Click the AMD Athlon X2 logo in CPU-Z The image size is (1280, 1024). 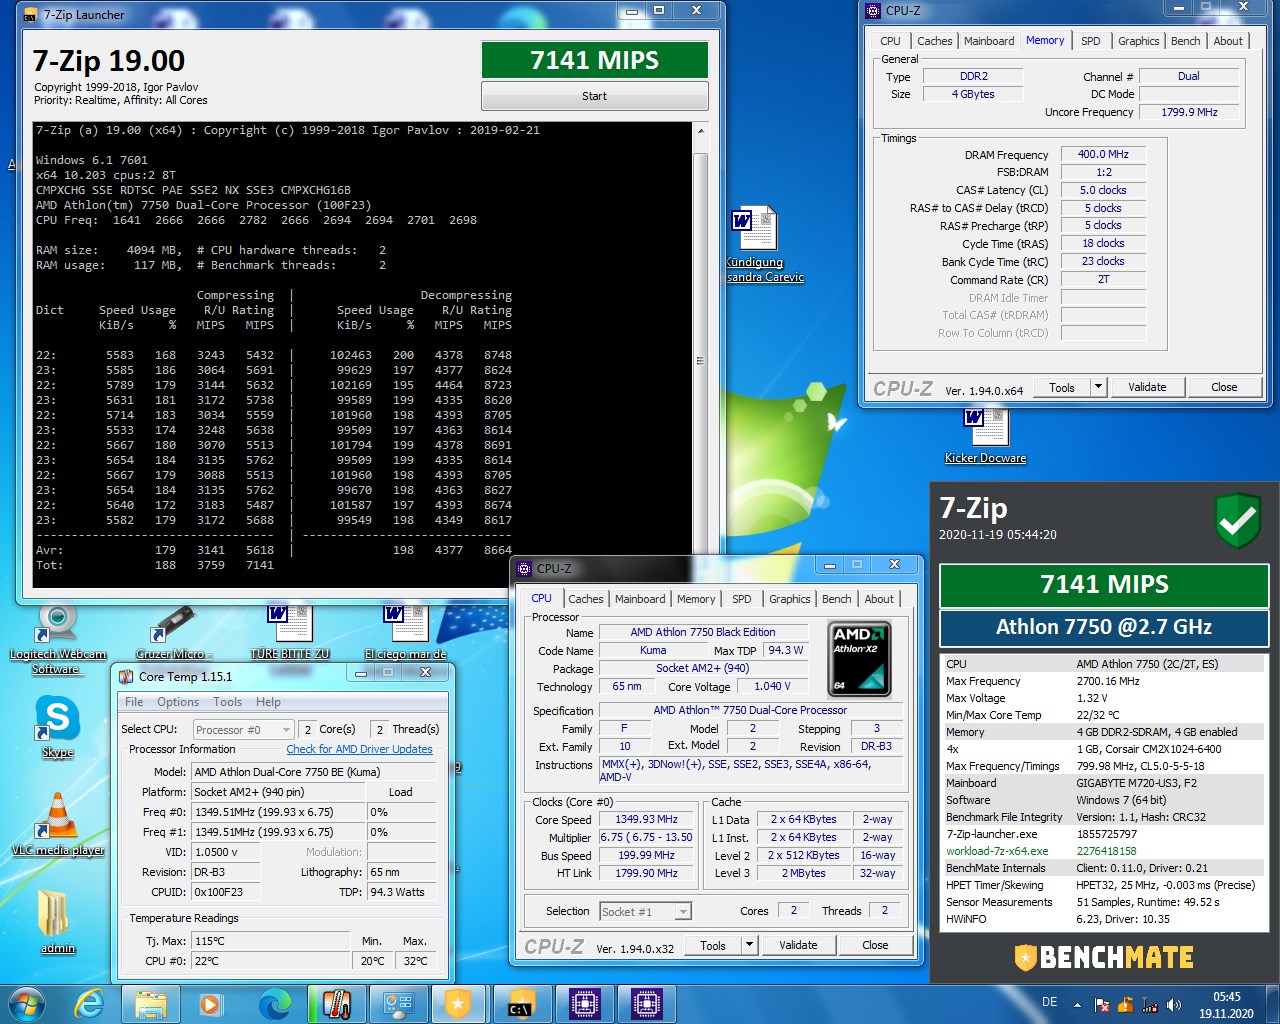click(x=860, y=658)
